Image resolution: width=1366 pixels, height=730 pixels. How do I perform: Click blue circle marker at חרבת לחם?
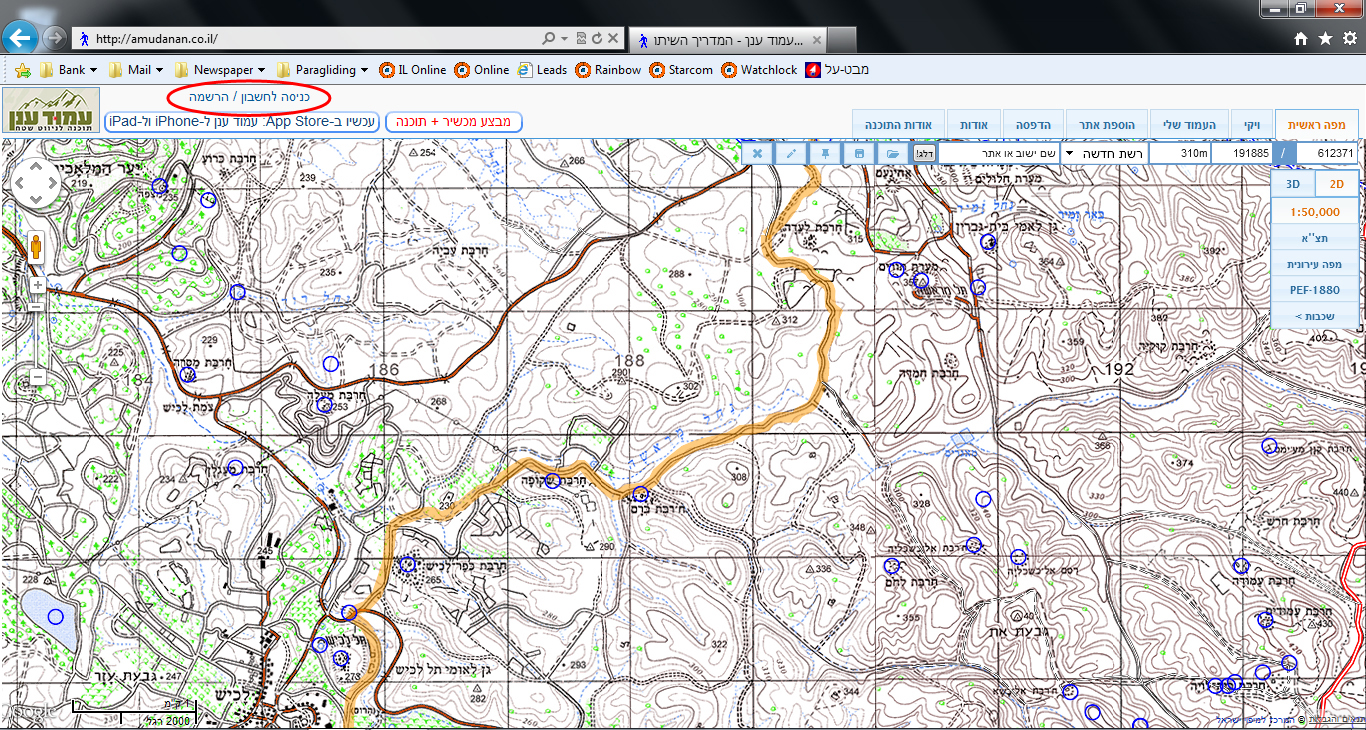click(x=892, y=566)
